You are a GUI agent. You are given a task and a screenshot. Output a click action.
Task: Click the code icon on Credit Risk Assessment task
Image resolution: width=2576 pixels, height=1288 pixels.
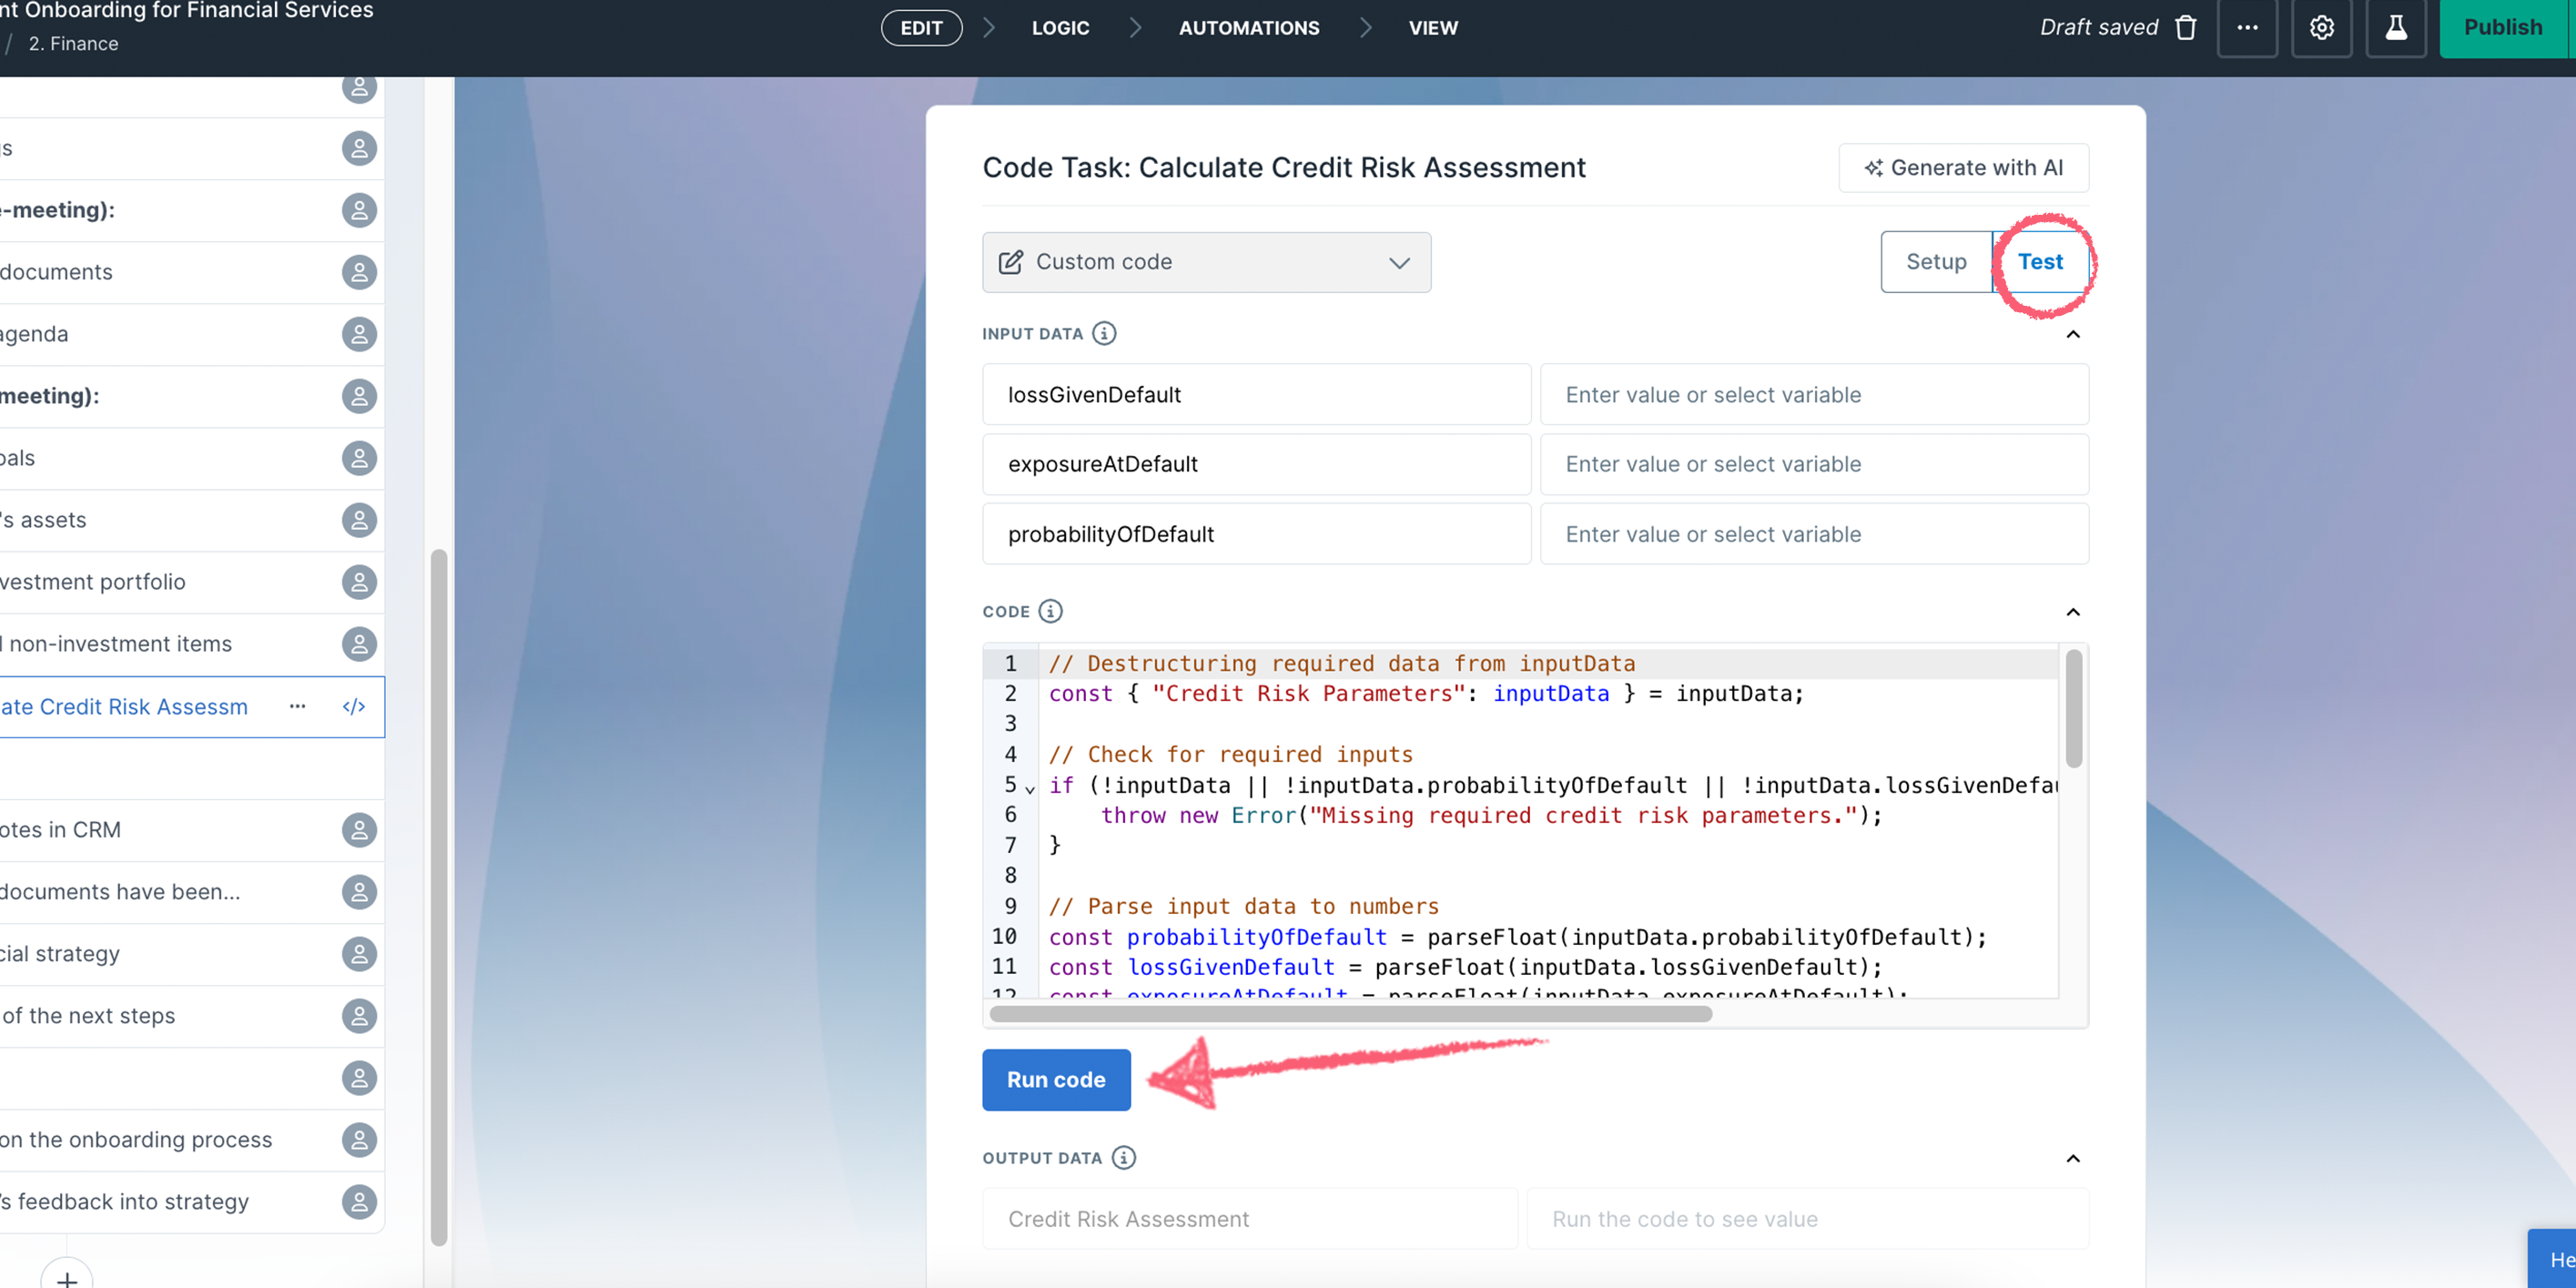click(x=354, y=707)
